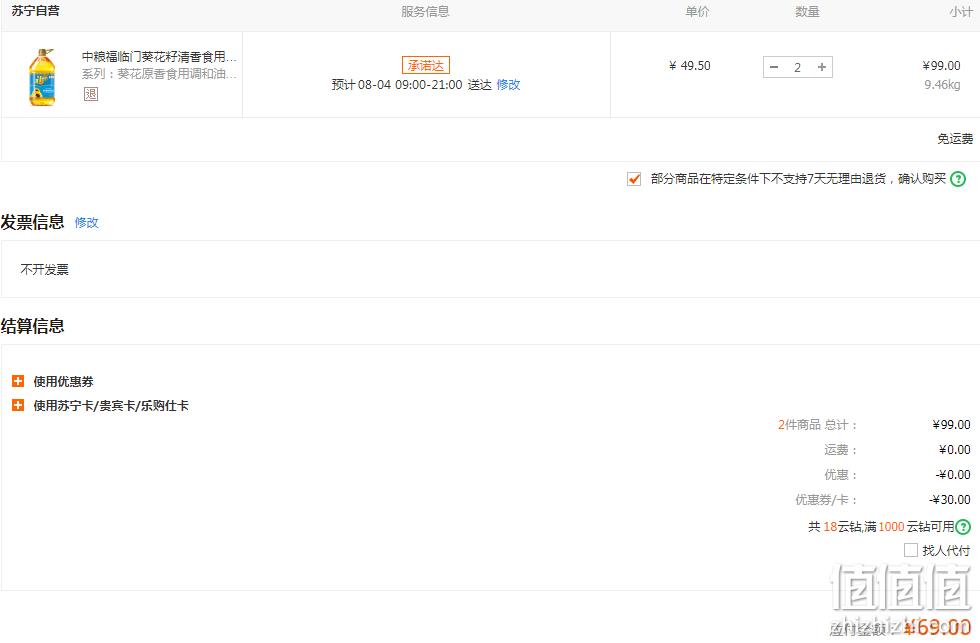Decrease quantity with the minus button

774,67
